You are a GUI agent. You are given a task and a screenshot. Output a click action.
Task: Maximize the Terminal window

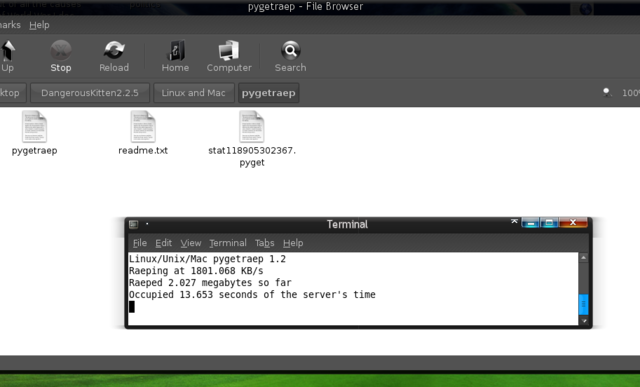pyautogui.click(x=549, y=223)
